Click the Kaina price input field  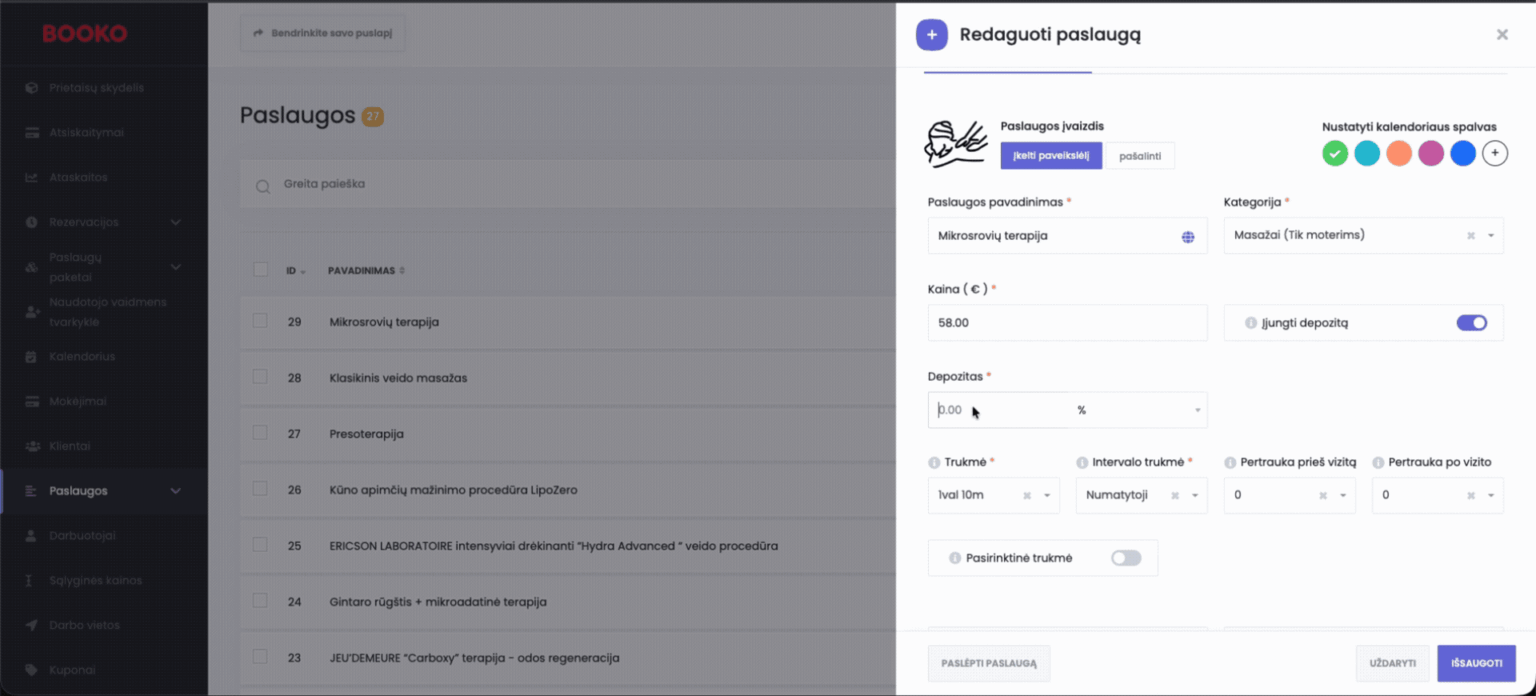(x=1067, y=323)
